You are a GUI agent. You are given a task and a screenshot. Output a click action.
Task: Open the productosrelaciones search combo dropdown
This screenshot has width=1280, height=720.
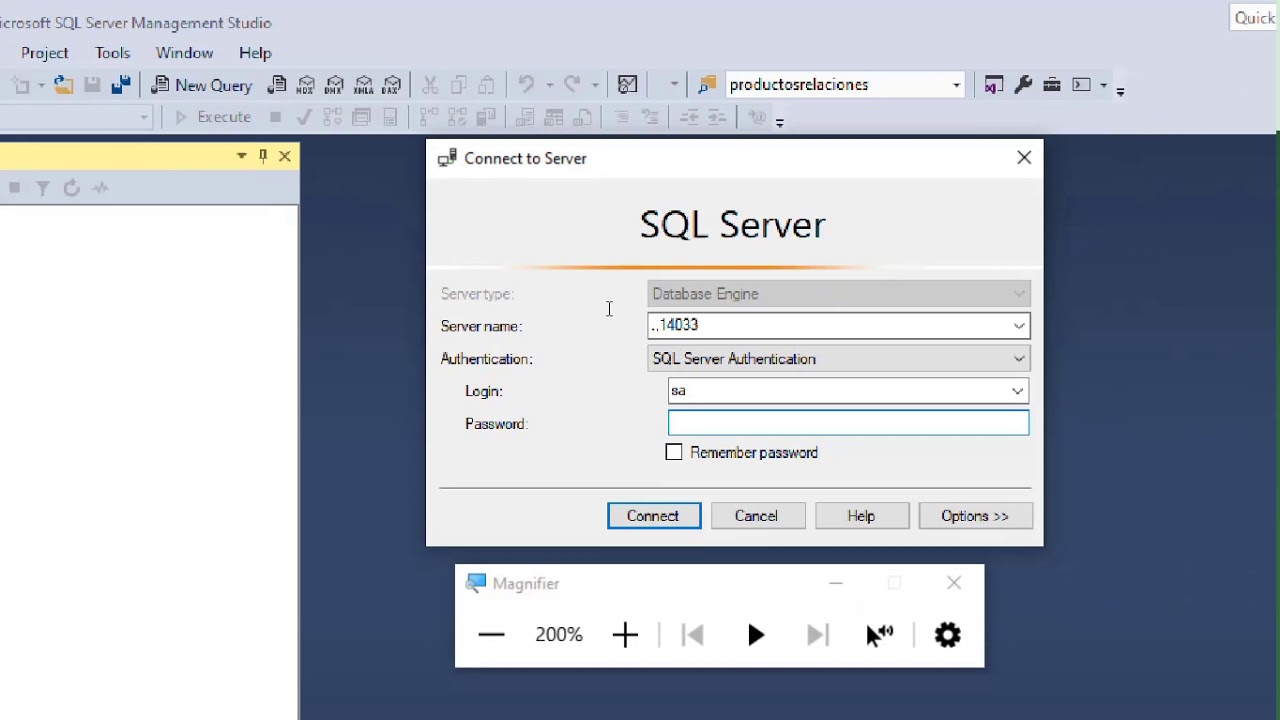pyautogui.click(x=956, y=85)
